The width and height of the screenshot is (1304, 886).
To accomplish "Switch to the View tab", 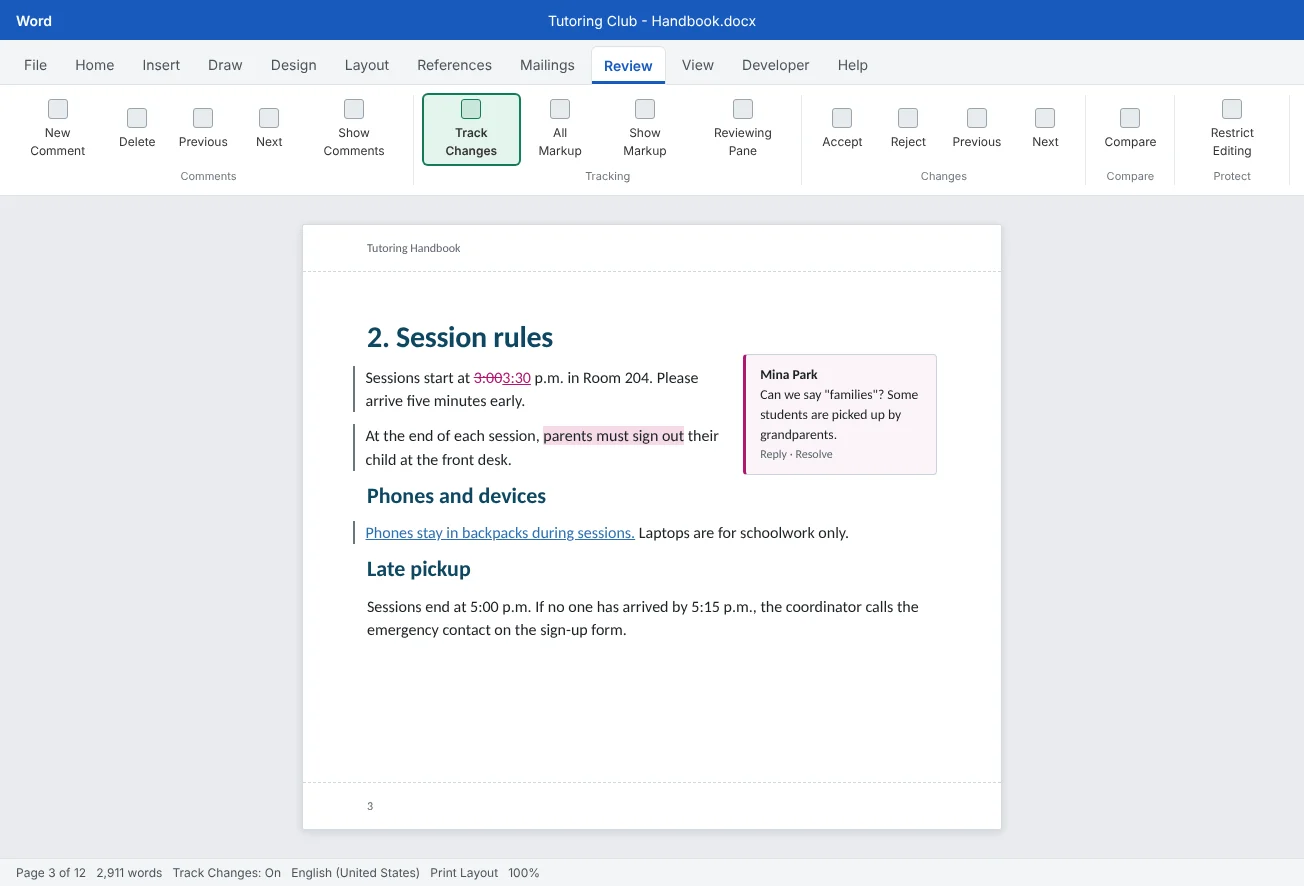I will pos(698,65).
